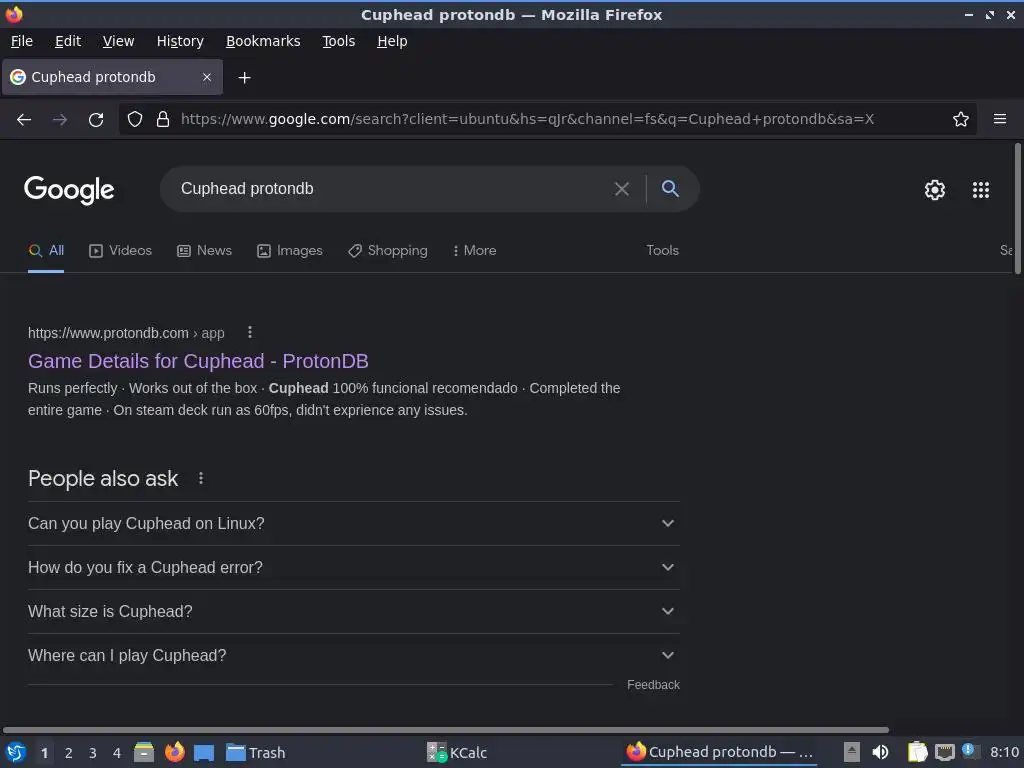Image resolution: width=1024 pixels, height=768 pixels.
Task: Go back with the browser back arrow
Action: (24, 119)
